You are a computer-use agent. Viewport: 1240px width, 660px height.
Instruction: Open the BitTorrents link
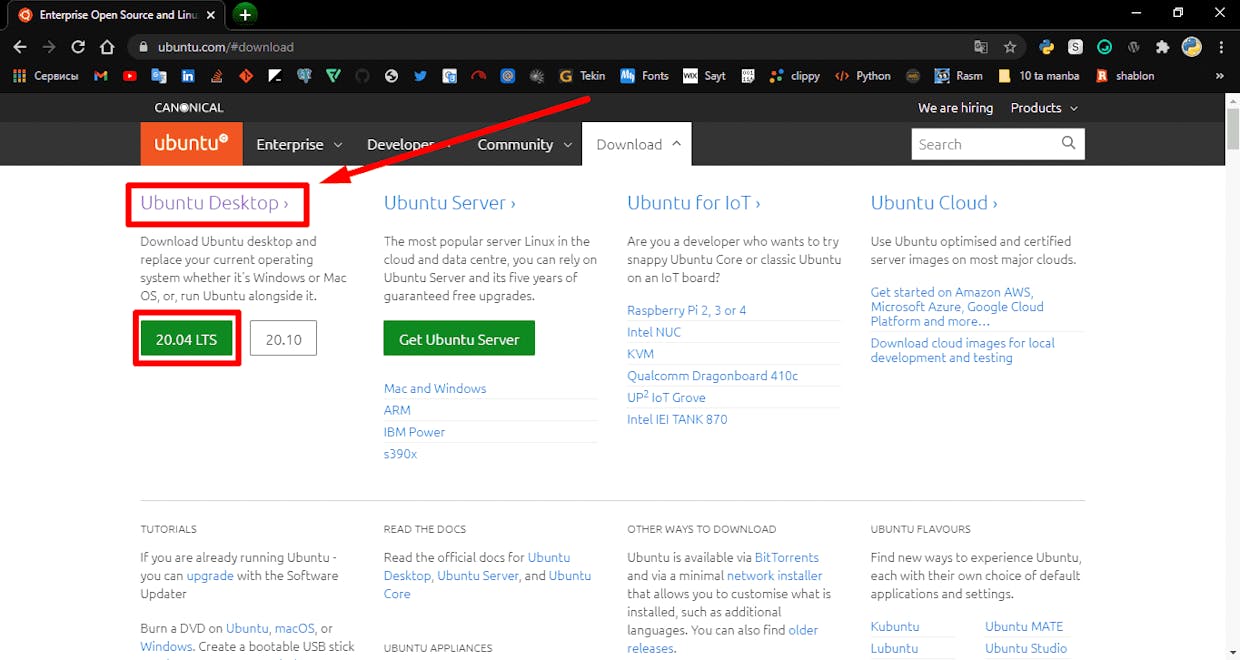[x=787, y=557]
